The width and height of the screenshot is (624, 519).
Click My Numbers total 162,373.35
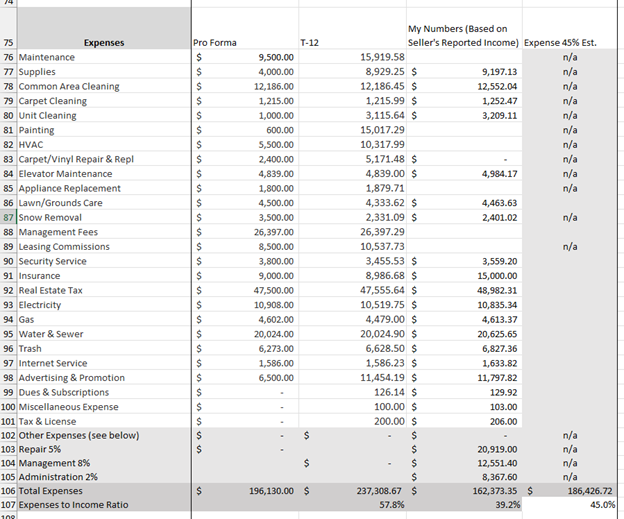pyautogui.click(x=464, y=491)
